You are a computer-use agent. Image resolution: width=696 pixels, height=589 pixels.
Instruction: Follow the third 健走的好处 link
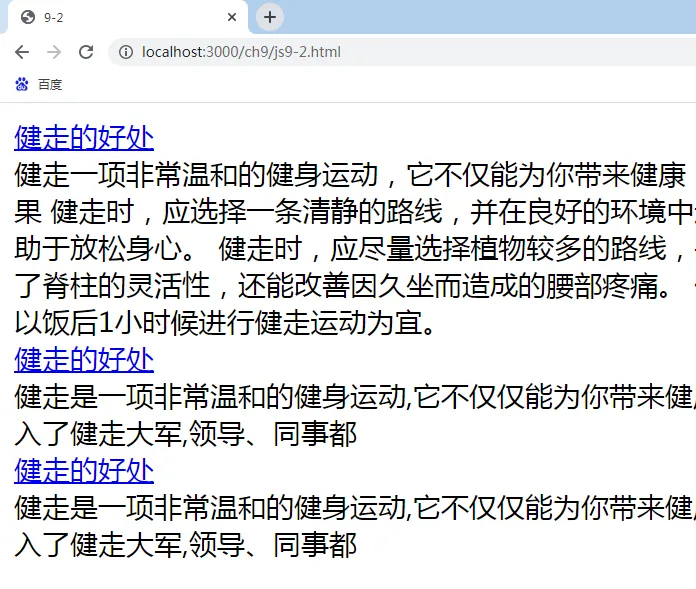(84, 471)
